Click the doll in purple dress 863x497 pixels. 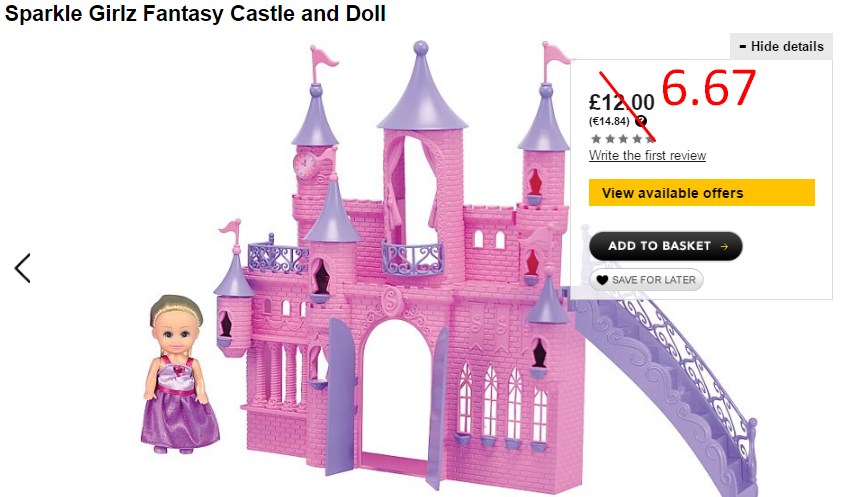tap(179, 374)
